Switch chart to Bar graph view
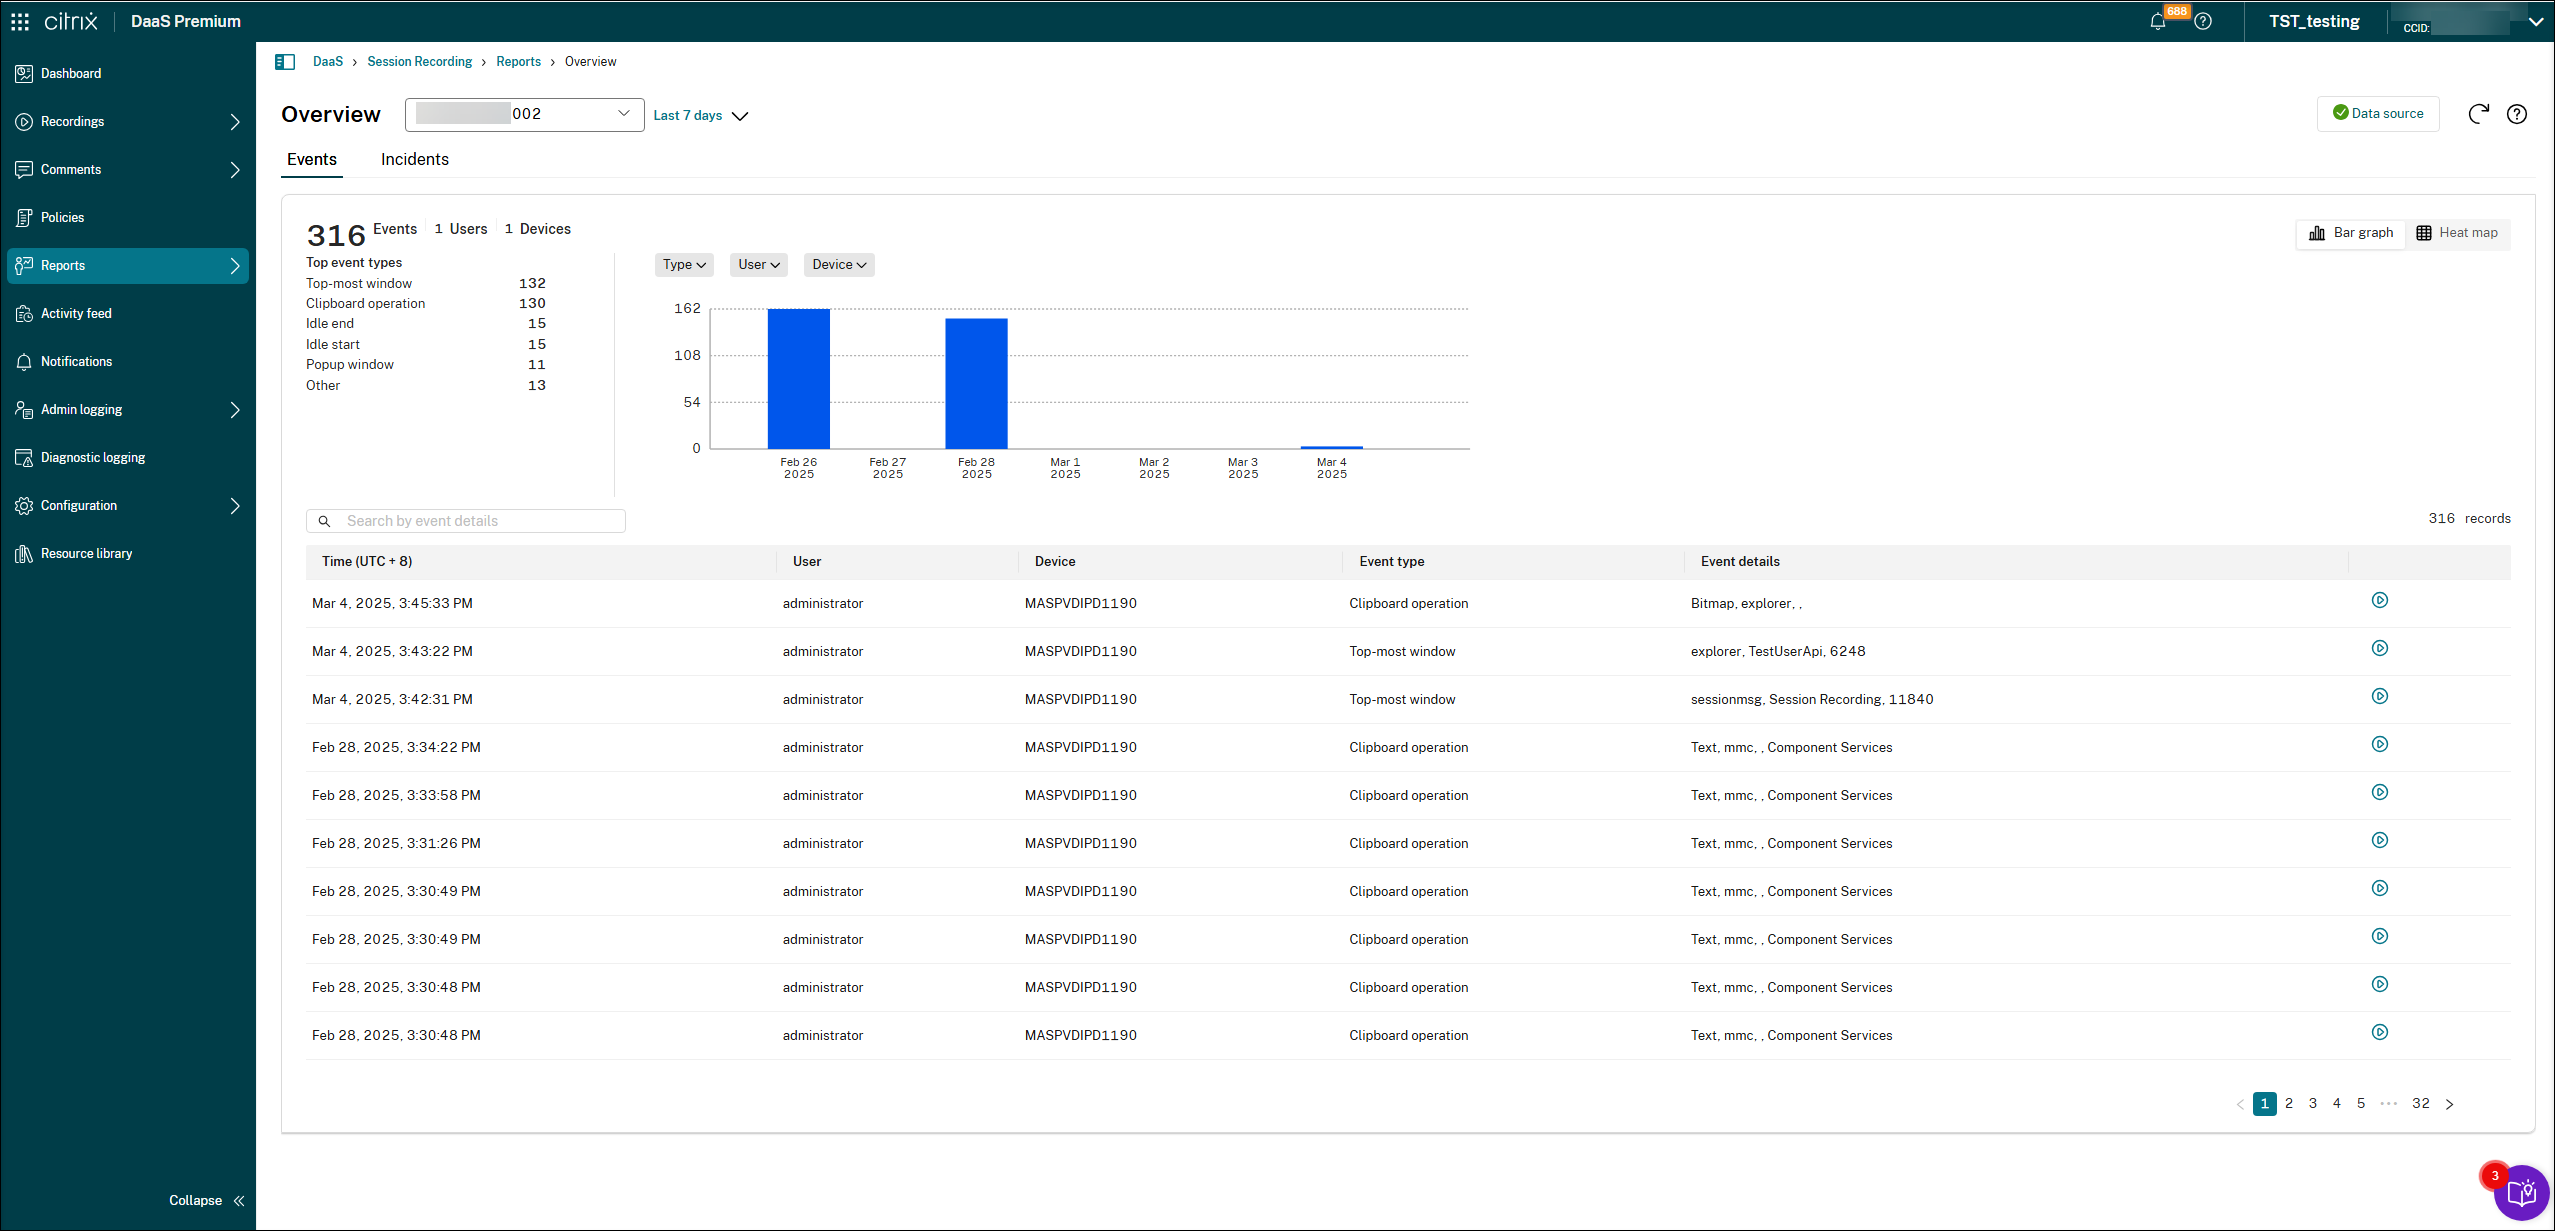 click(x=2351, y=233)
